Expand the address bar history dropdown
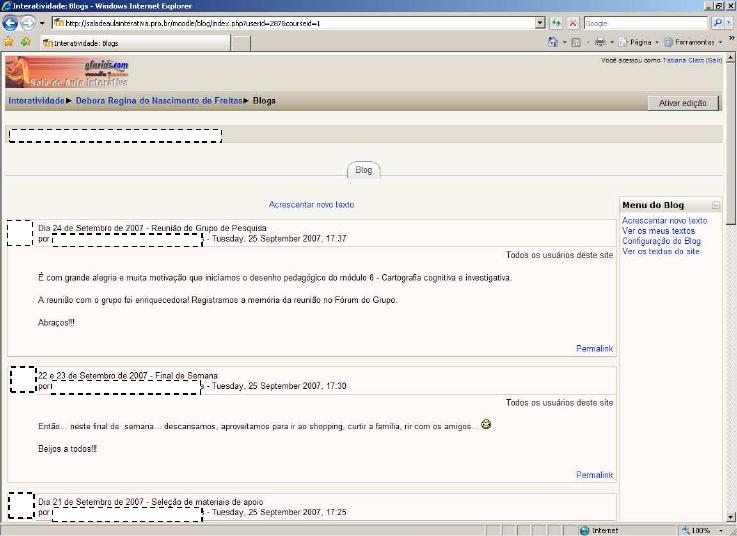 [x=540, y=22]
